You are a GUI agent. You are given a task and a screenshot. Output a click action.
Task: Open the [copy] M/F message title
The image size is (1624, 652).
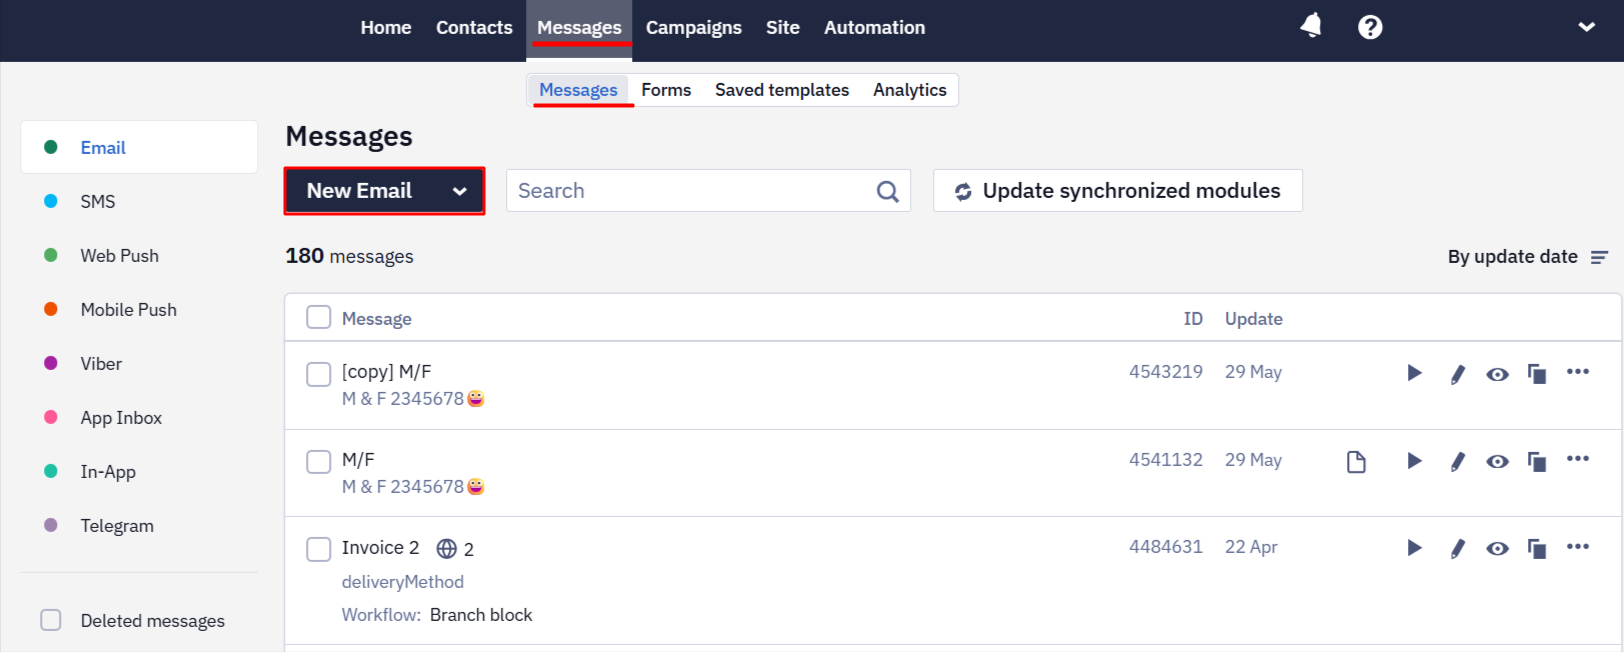[x=386, y=372]
